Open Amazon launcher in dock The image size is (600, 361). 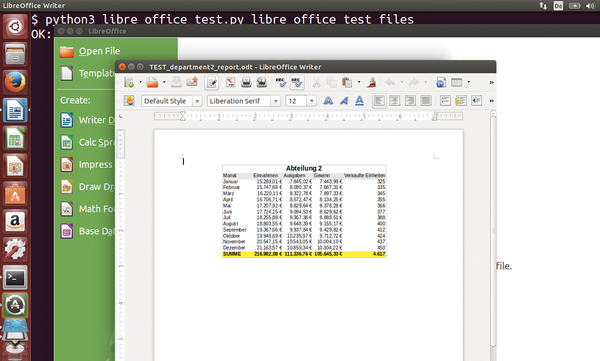tap(15, 222)
